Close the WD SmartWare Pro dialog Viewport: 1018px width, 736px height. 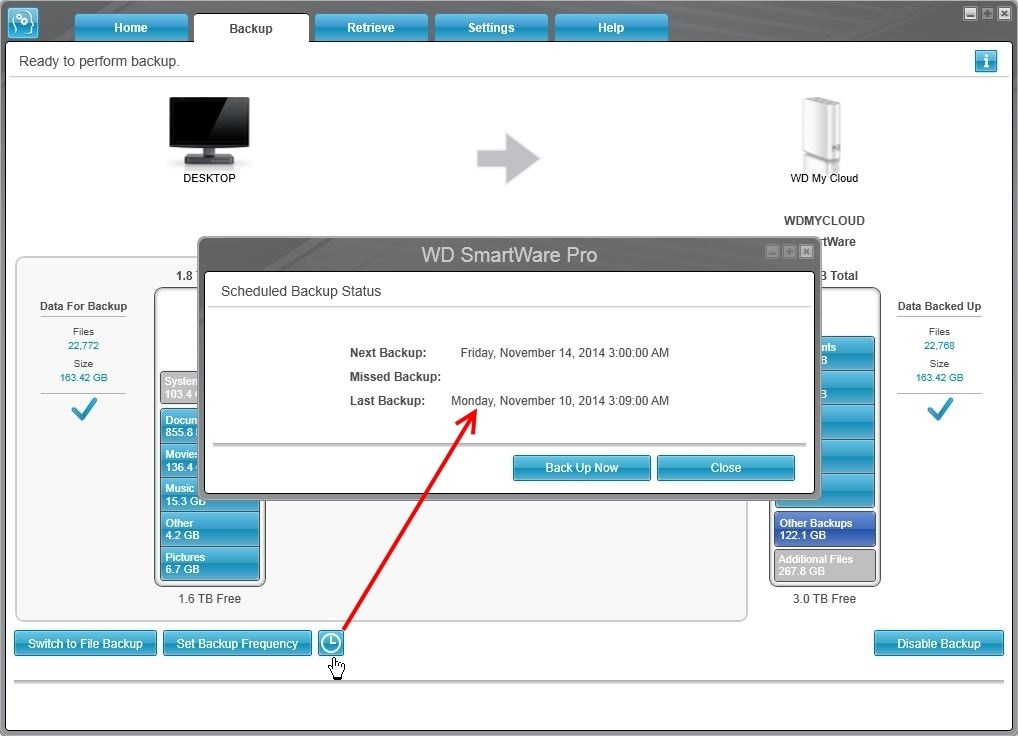tap(806, 251)
